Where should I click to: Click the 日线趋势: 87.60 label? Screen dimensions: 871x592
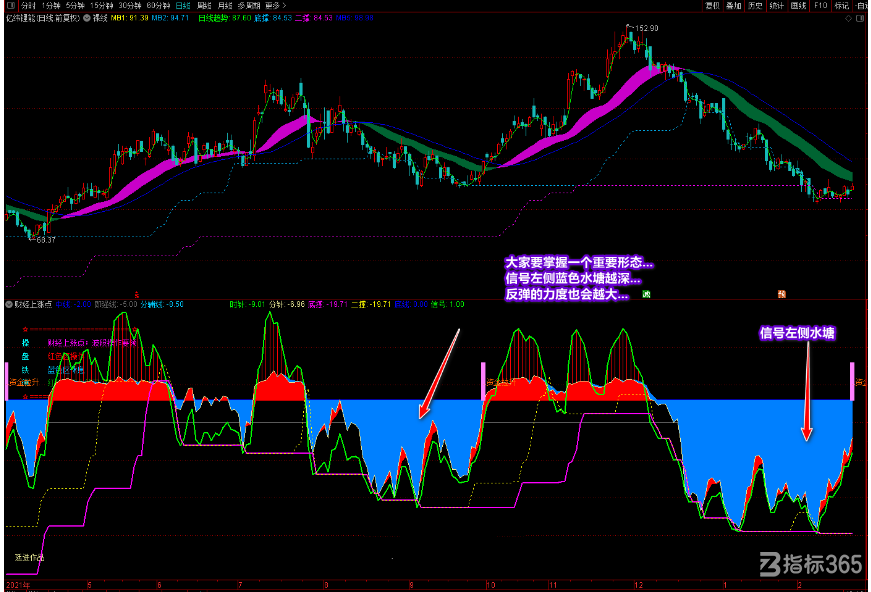tap(225, 18)
